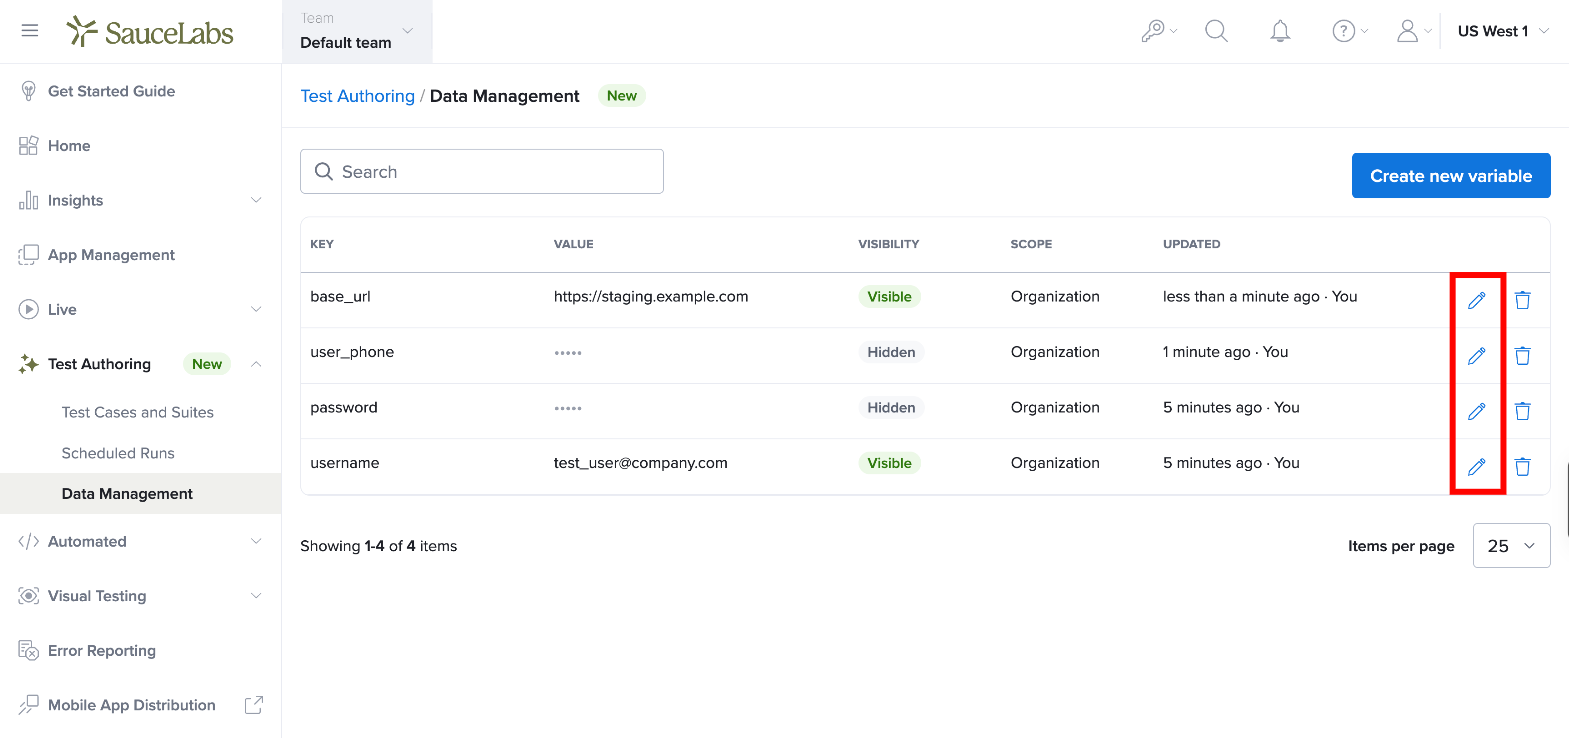This screenshot has width=1569, height=738.
Task: Follow the Test Authoring breadcrumb link
Action: point(357,96)
